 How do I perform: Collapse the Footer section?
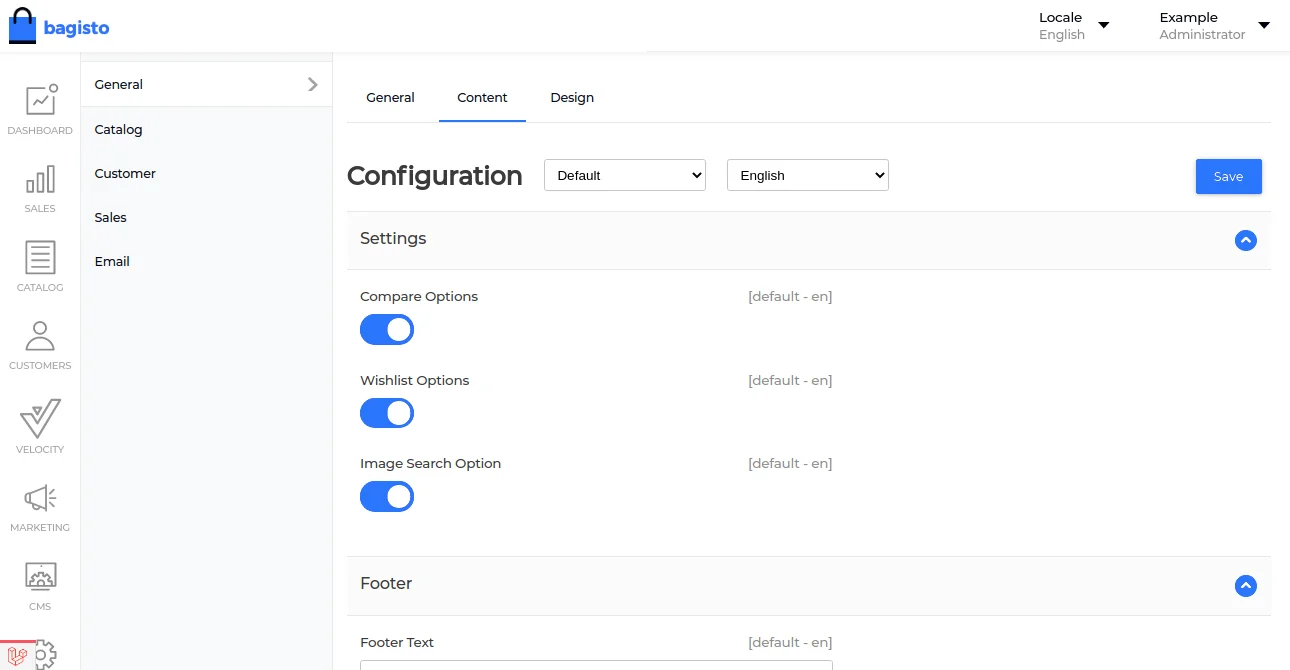(x=1245, y=586)
